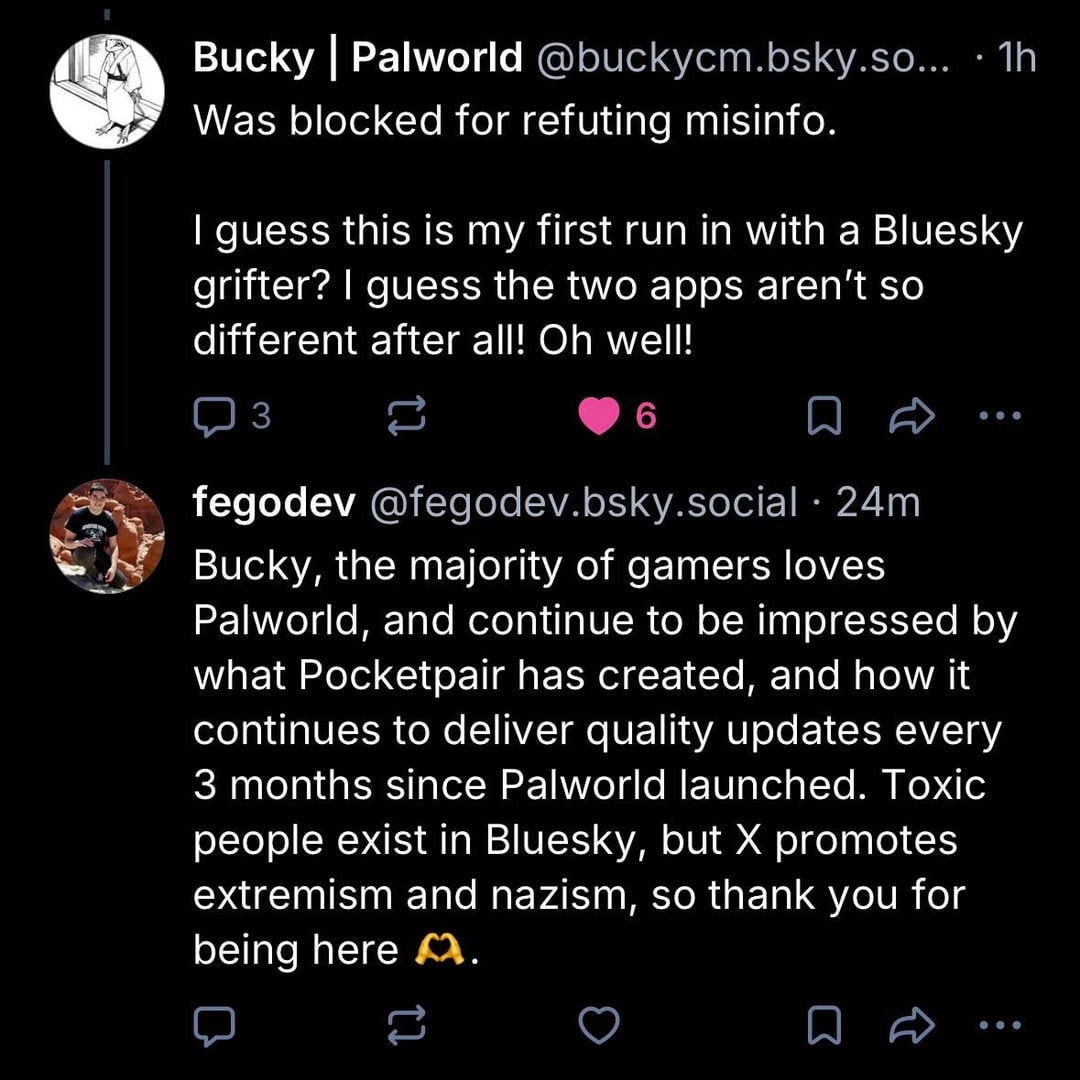Open more options on Bucky's post
This screenshot has width=1080, height=1080.
(x=999, y=416)
